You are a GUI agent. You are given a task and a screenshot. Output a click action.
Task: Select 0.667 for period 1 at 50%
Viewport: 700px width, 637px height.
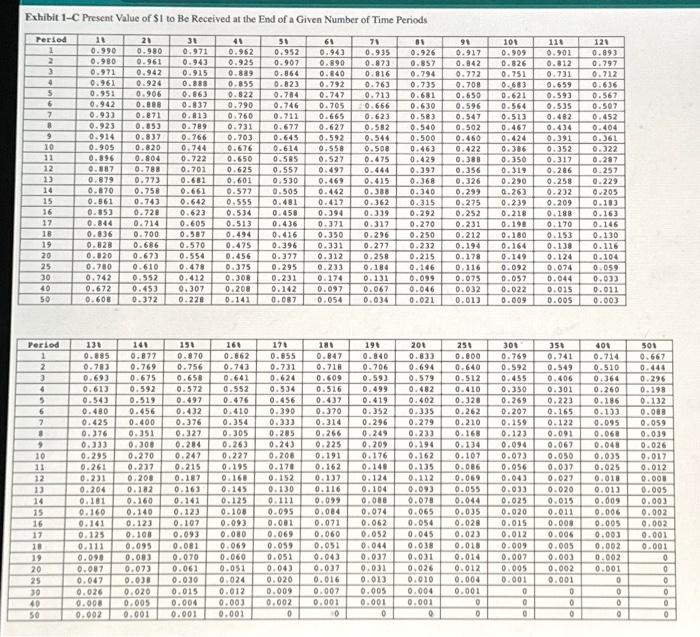point(653,357)
